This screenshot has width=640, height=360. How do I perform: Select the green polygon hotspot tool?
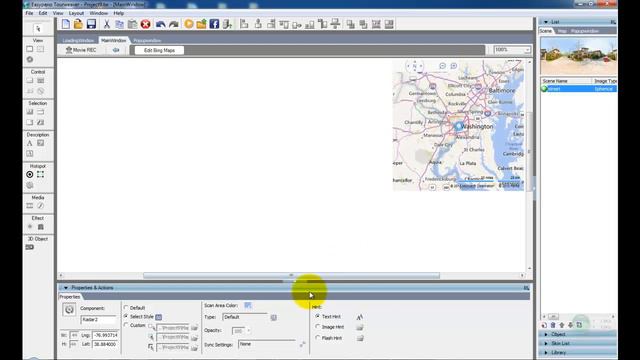tap(40, 175)
